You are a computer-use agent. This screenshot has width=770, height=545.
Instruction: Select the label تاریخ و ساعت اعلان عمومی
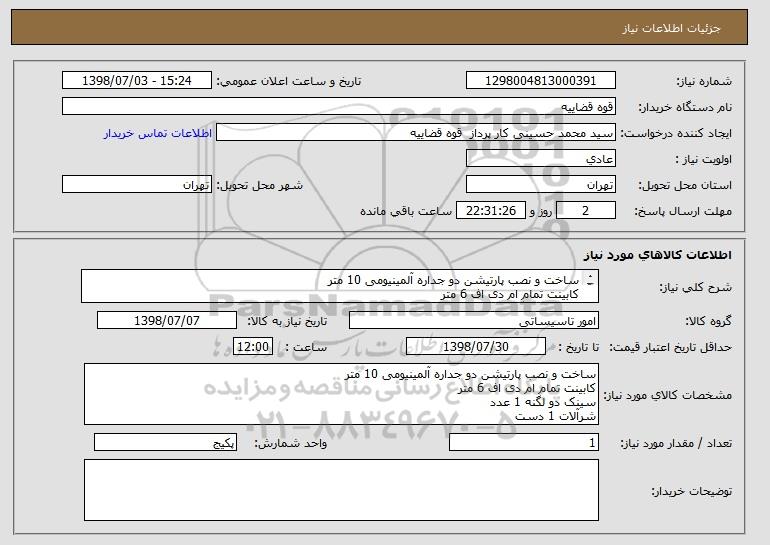coord(289,81)
